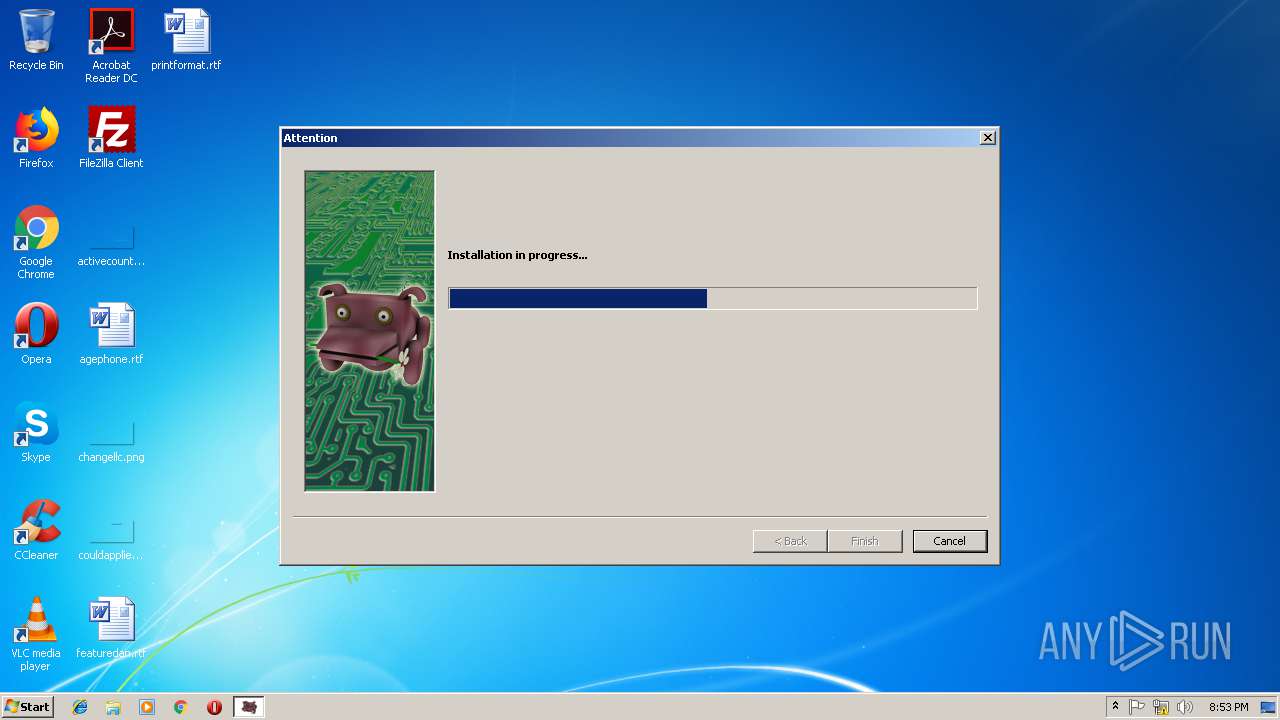Open Windows Media Player taskbar icon
This screenshot has width=1280, height=720.
click(x=147, y=707)
